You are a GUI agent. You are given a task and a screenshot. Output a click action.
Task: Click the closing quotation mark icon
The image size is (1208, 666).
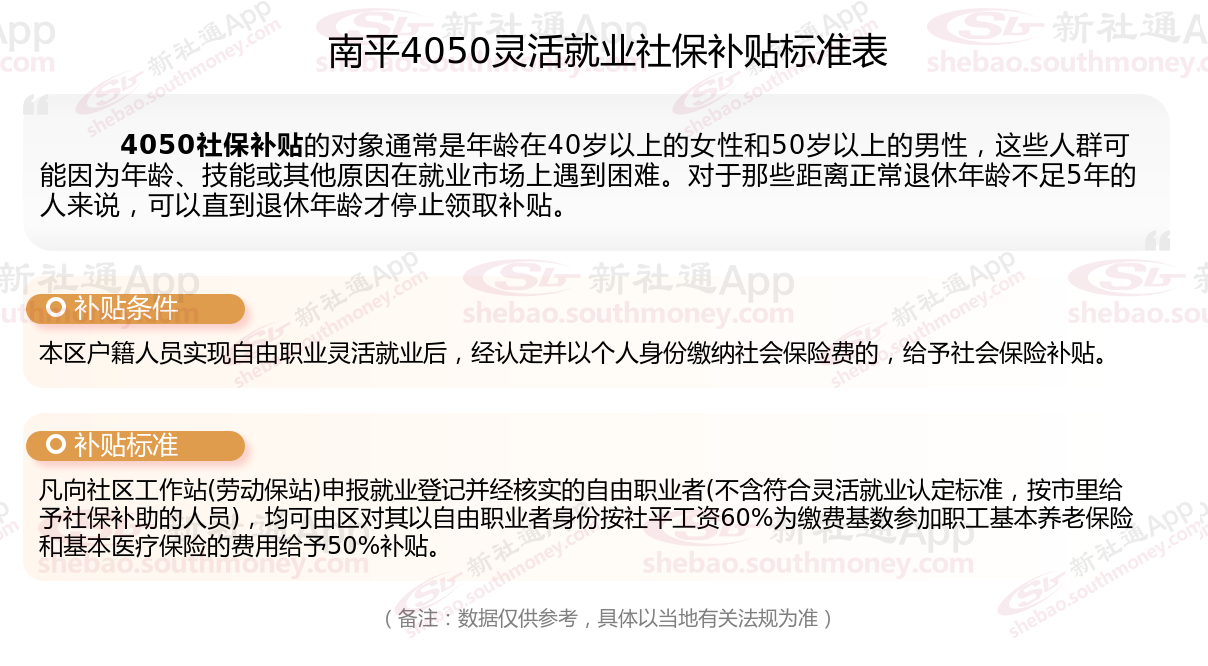click(x=1157, y=240)
